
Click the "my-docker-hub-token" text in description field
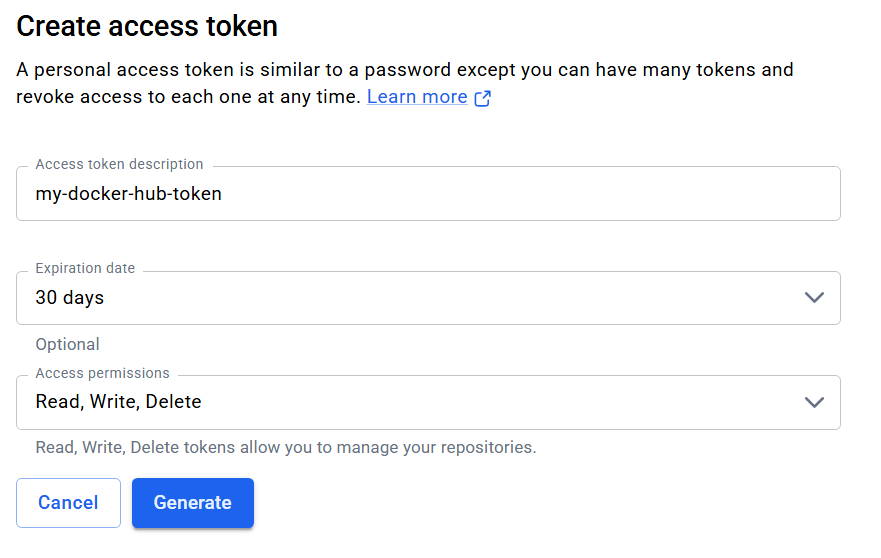[x=128, y=194]
